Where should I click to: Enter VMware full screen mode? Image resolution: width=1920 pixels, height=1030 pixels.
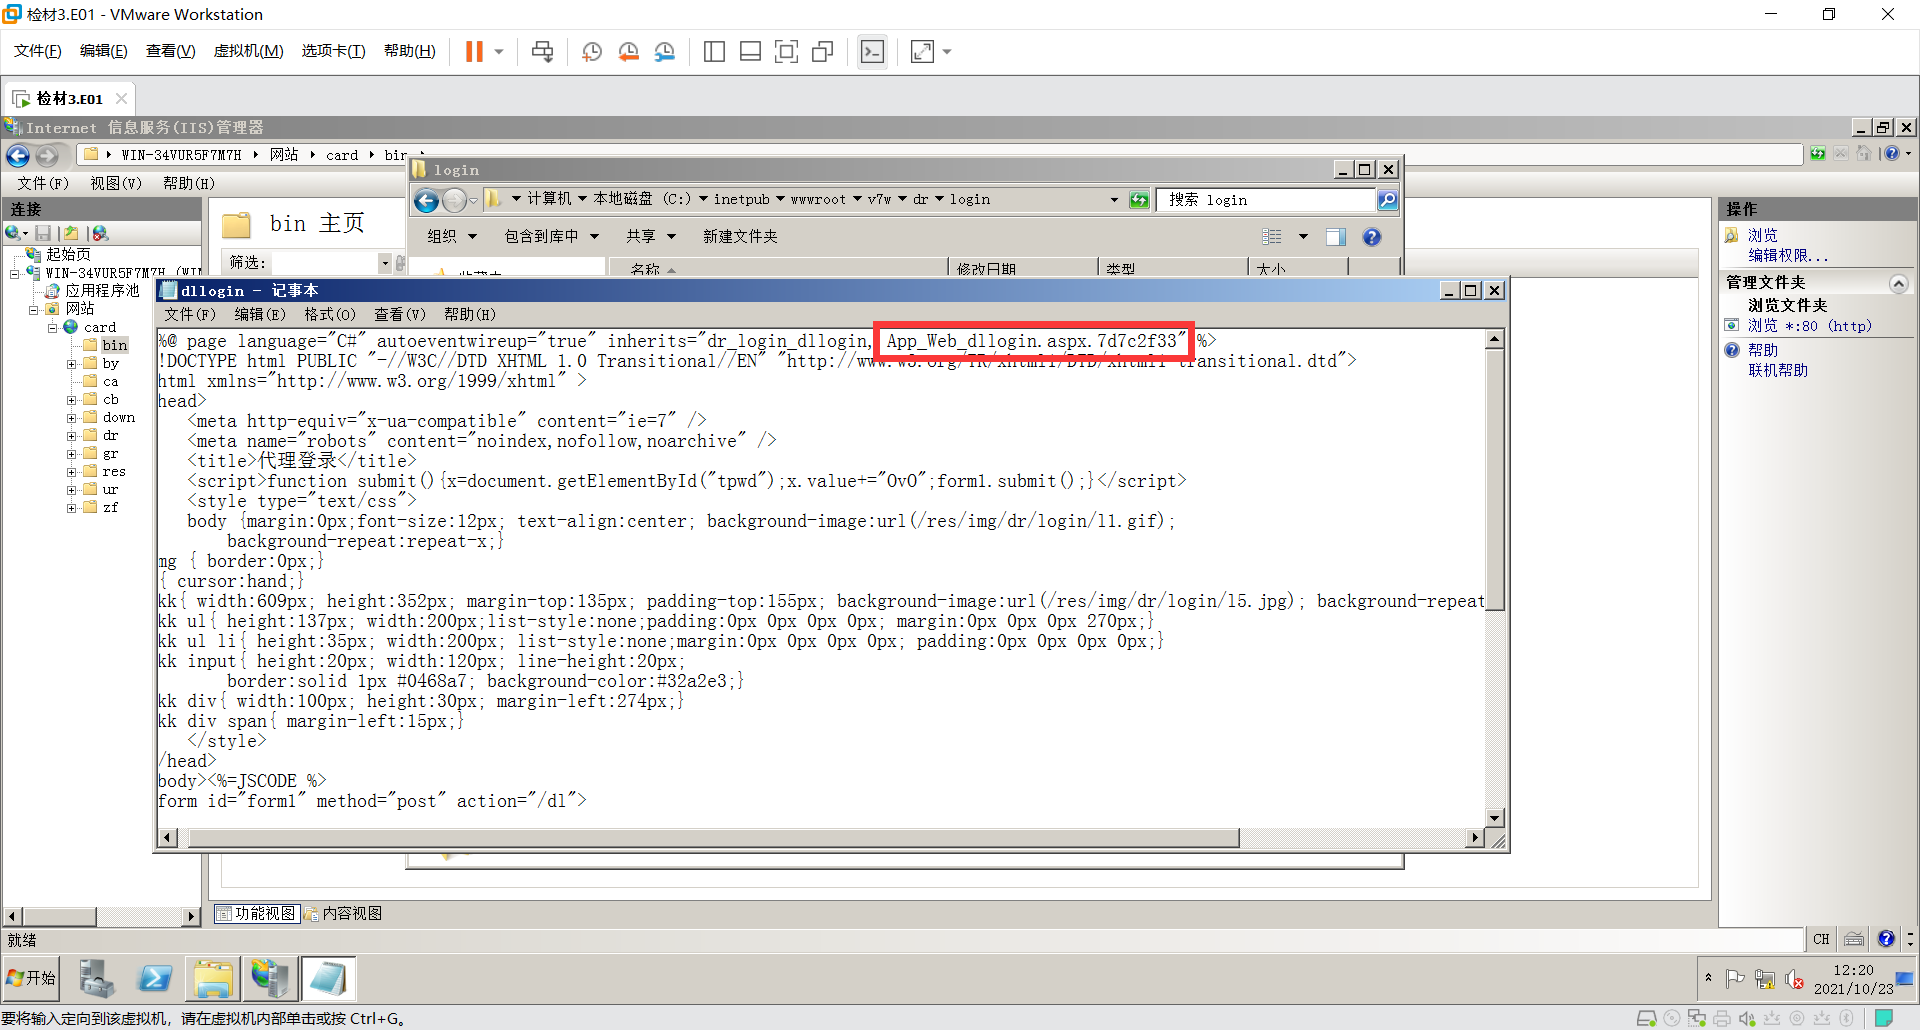(x=786, y=51)
